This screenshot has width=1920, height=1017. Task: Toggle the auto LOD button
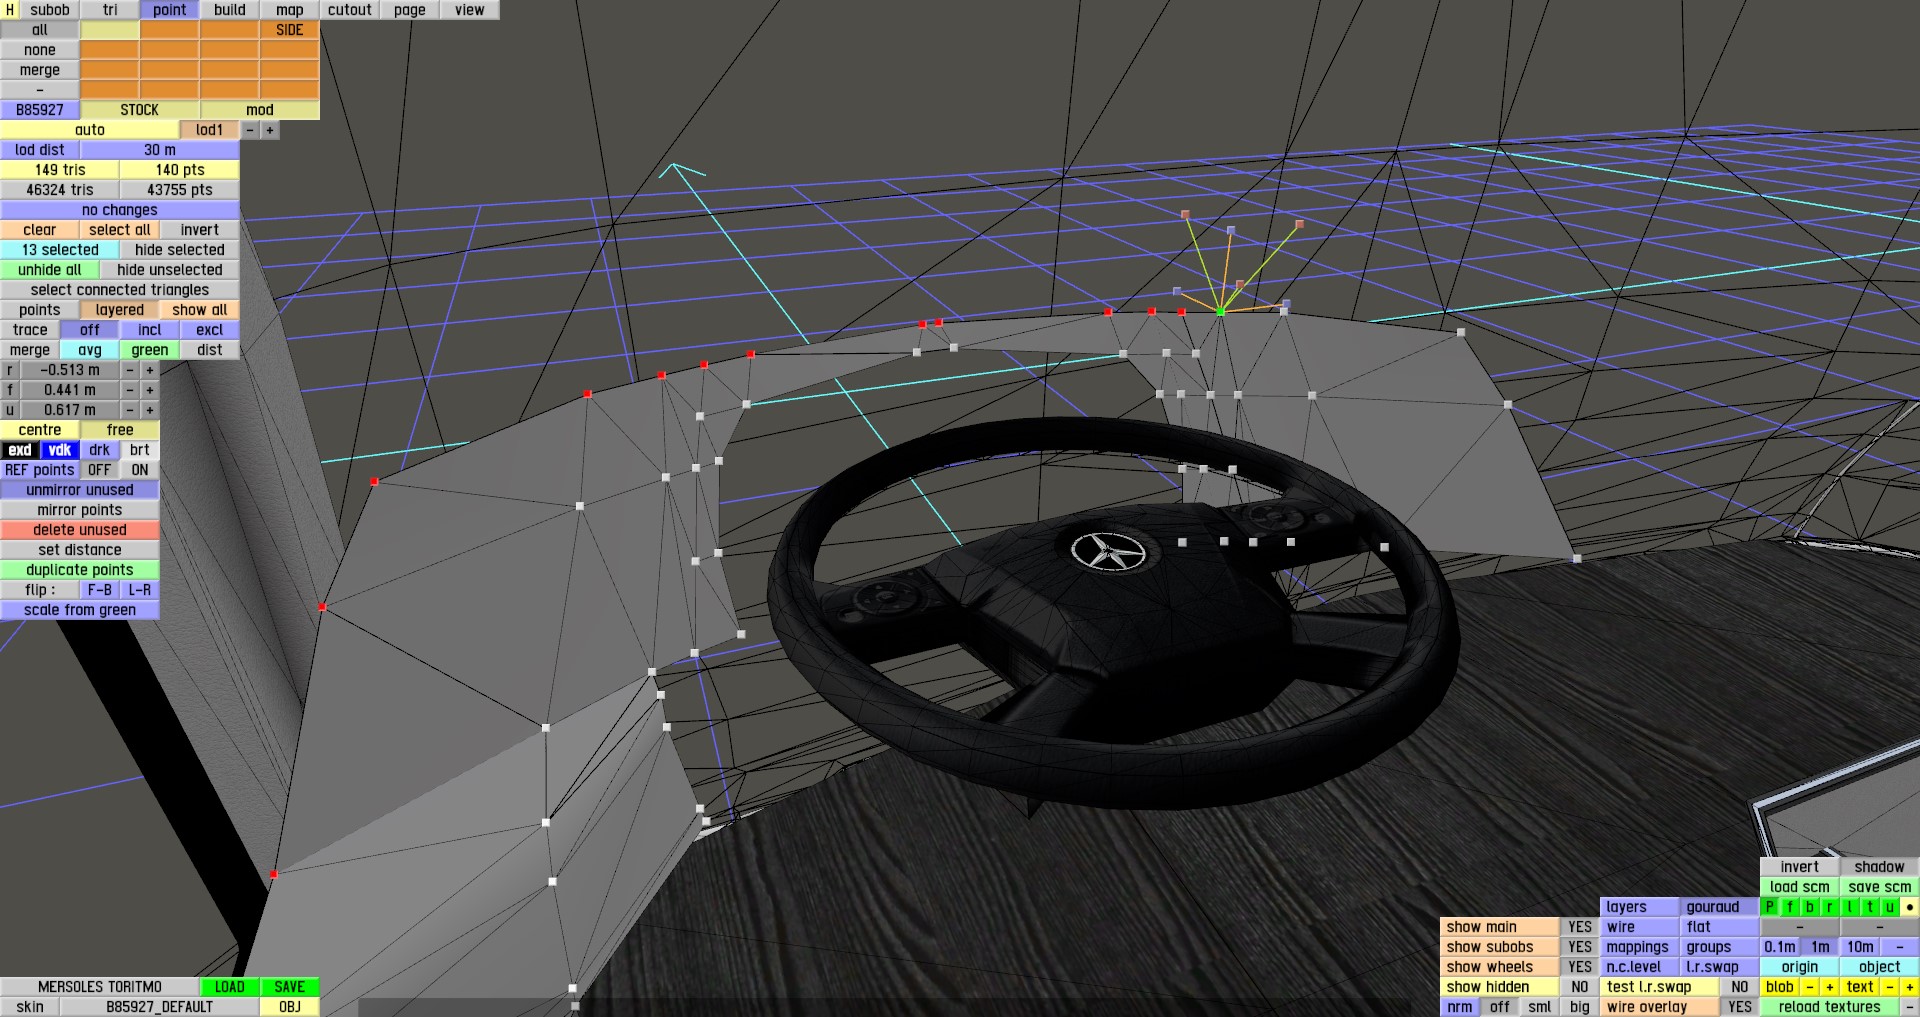click(x=90, y=130)
